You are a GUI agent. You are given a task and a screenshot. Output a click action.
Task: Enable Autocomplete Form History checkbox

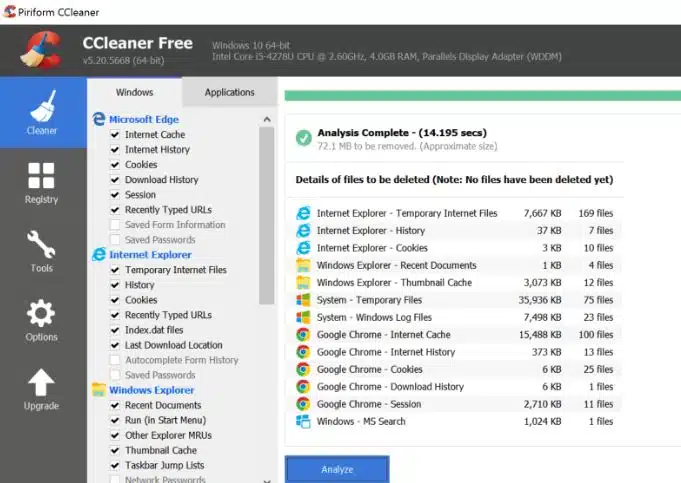(x=115, y=360)
